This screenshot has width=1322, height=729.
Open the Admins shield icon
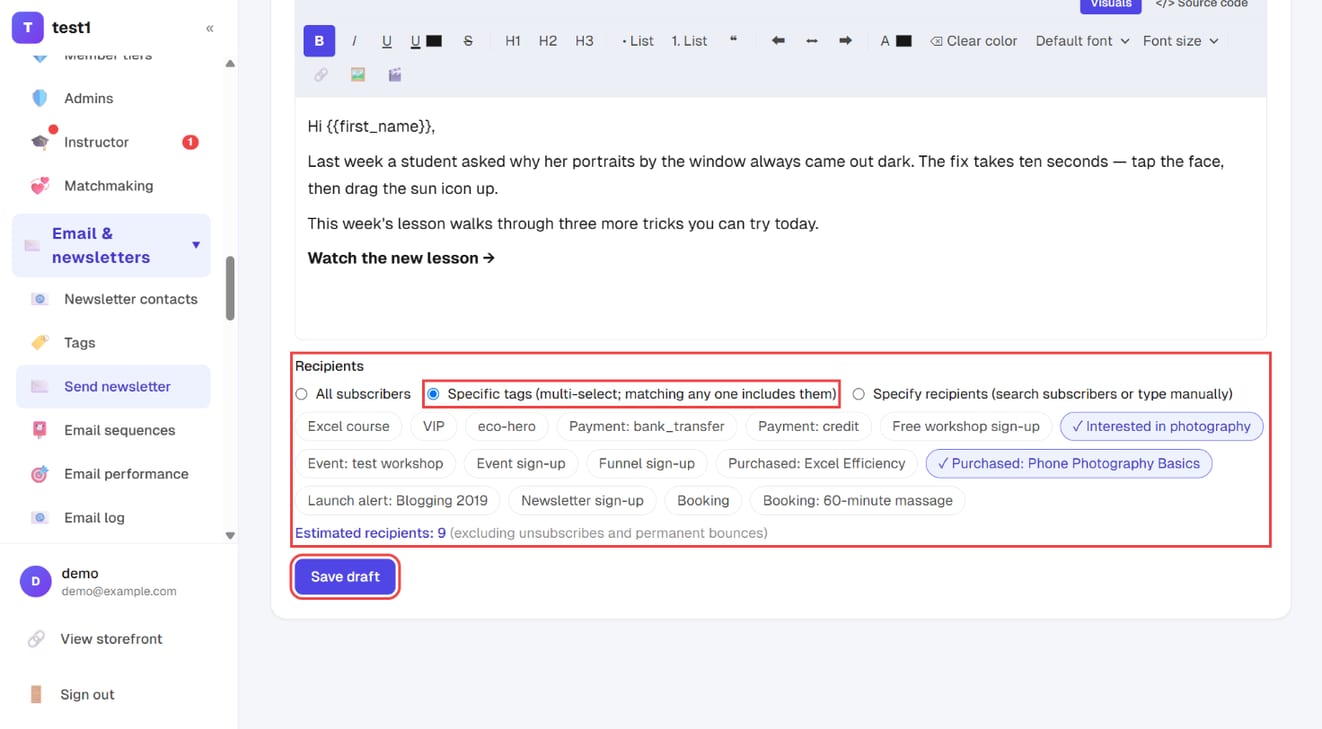(40, 98)
